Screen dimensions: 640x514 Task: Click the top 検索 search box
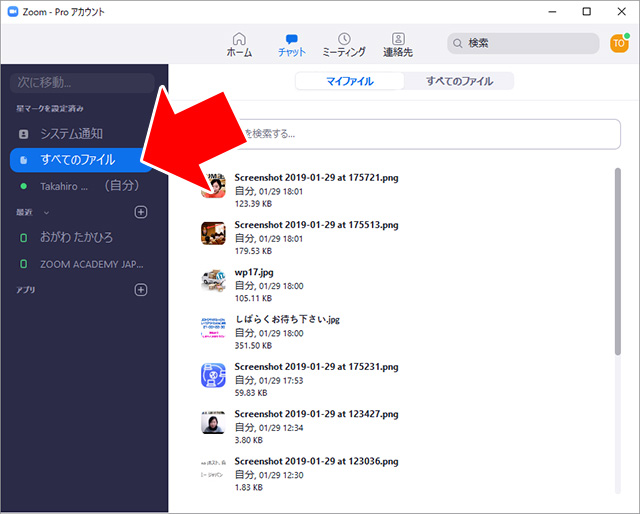coord(525,44)
